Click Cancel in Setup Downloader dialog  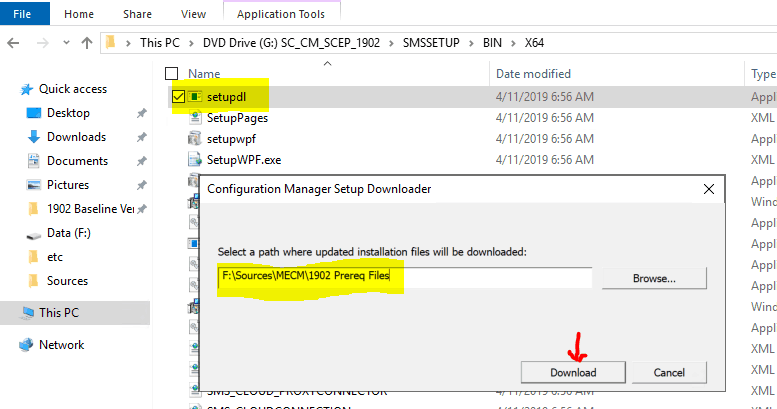(669, 373)
